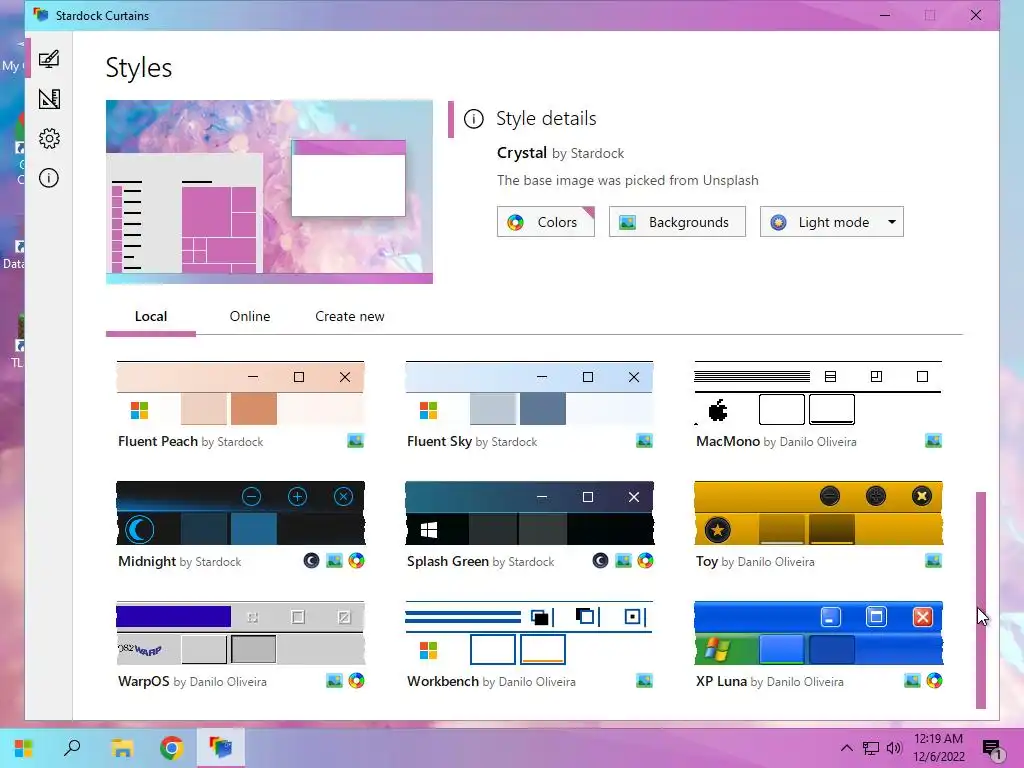Open Backgrounds options for Crystal style
This screenshot has height=768, width=1024.
677,222
